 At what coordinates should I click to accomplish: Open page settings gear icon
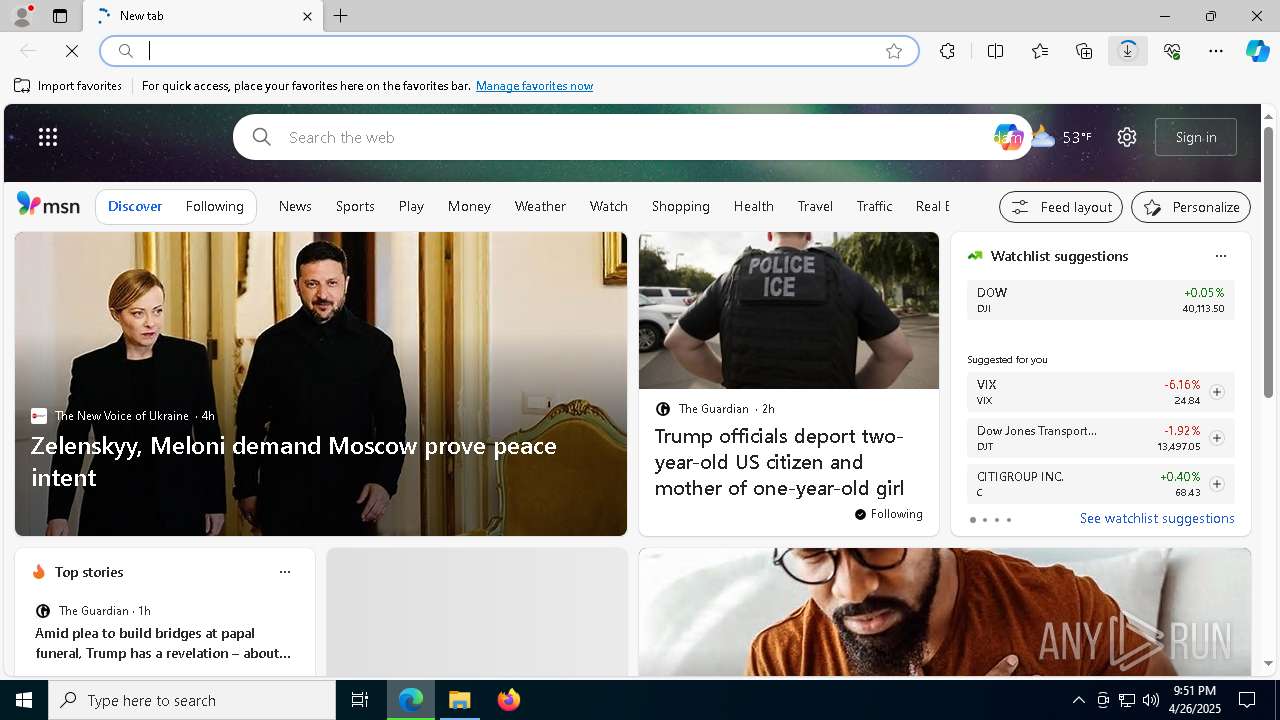[x=1127, y=137]
